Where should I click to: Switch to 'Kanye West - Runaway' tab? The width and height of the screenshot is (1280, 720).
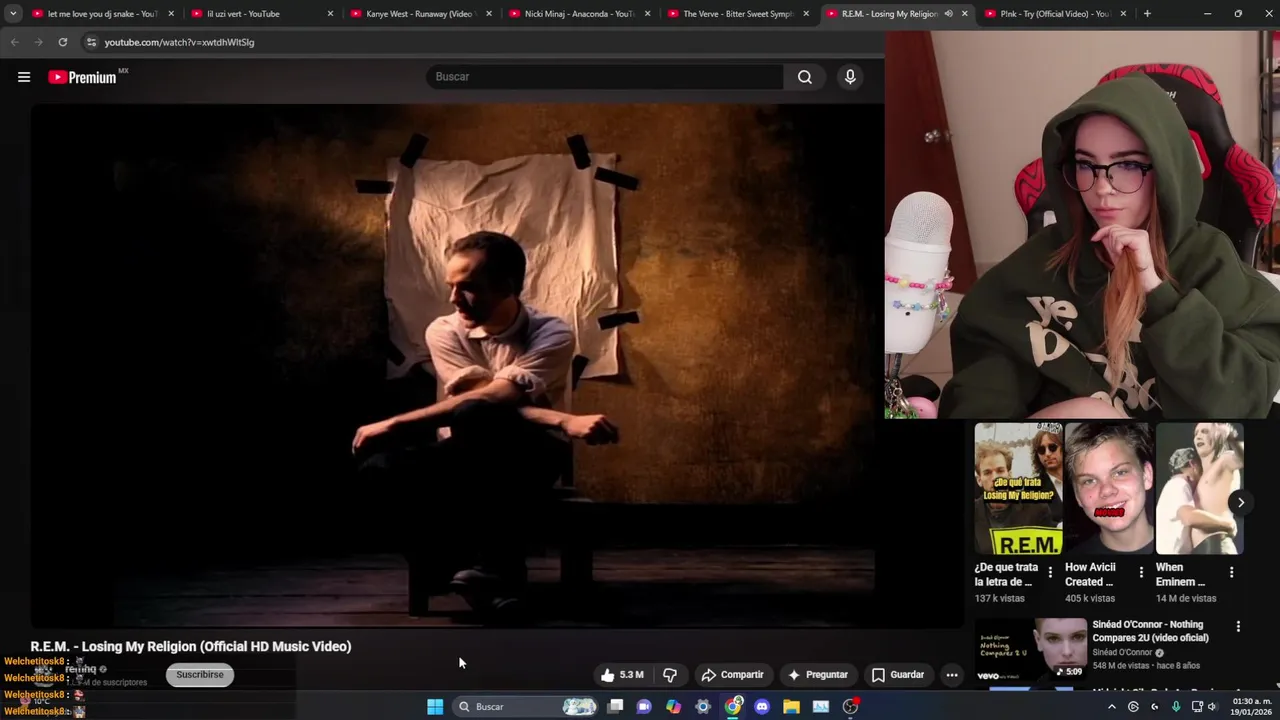(418, 14)
